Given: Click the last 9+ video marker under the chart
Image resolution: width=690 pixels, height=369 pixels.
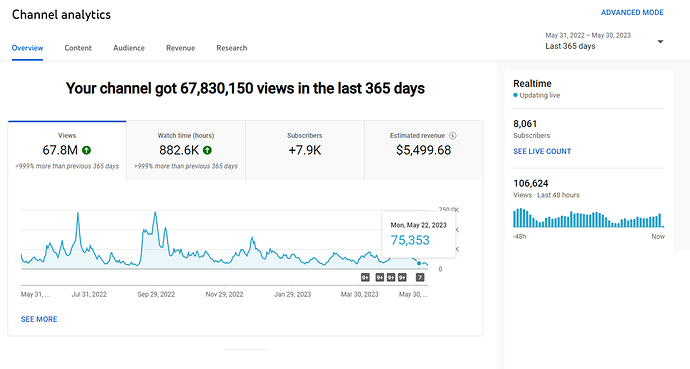Looking at the screenshot, I should tap(402, 278).
